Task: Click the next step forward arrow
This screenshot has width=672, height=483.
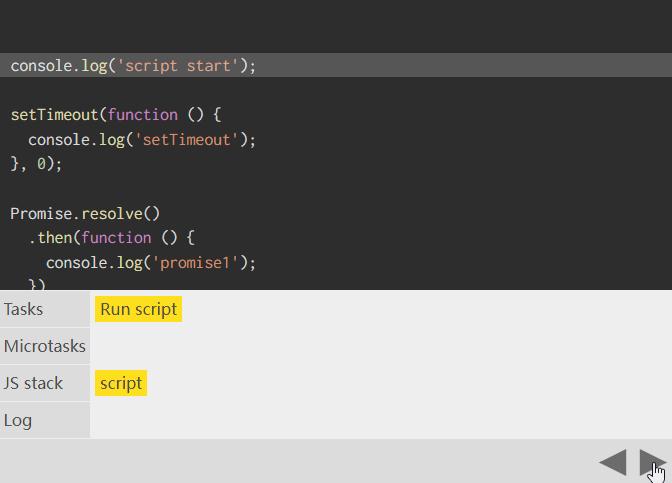Action: tap(651, 462)
